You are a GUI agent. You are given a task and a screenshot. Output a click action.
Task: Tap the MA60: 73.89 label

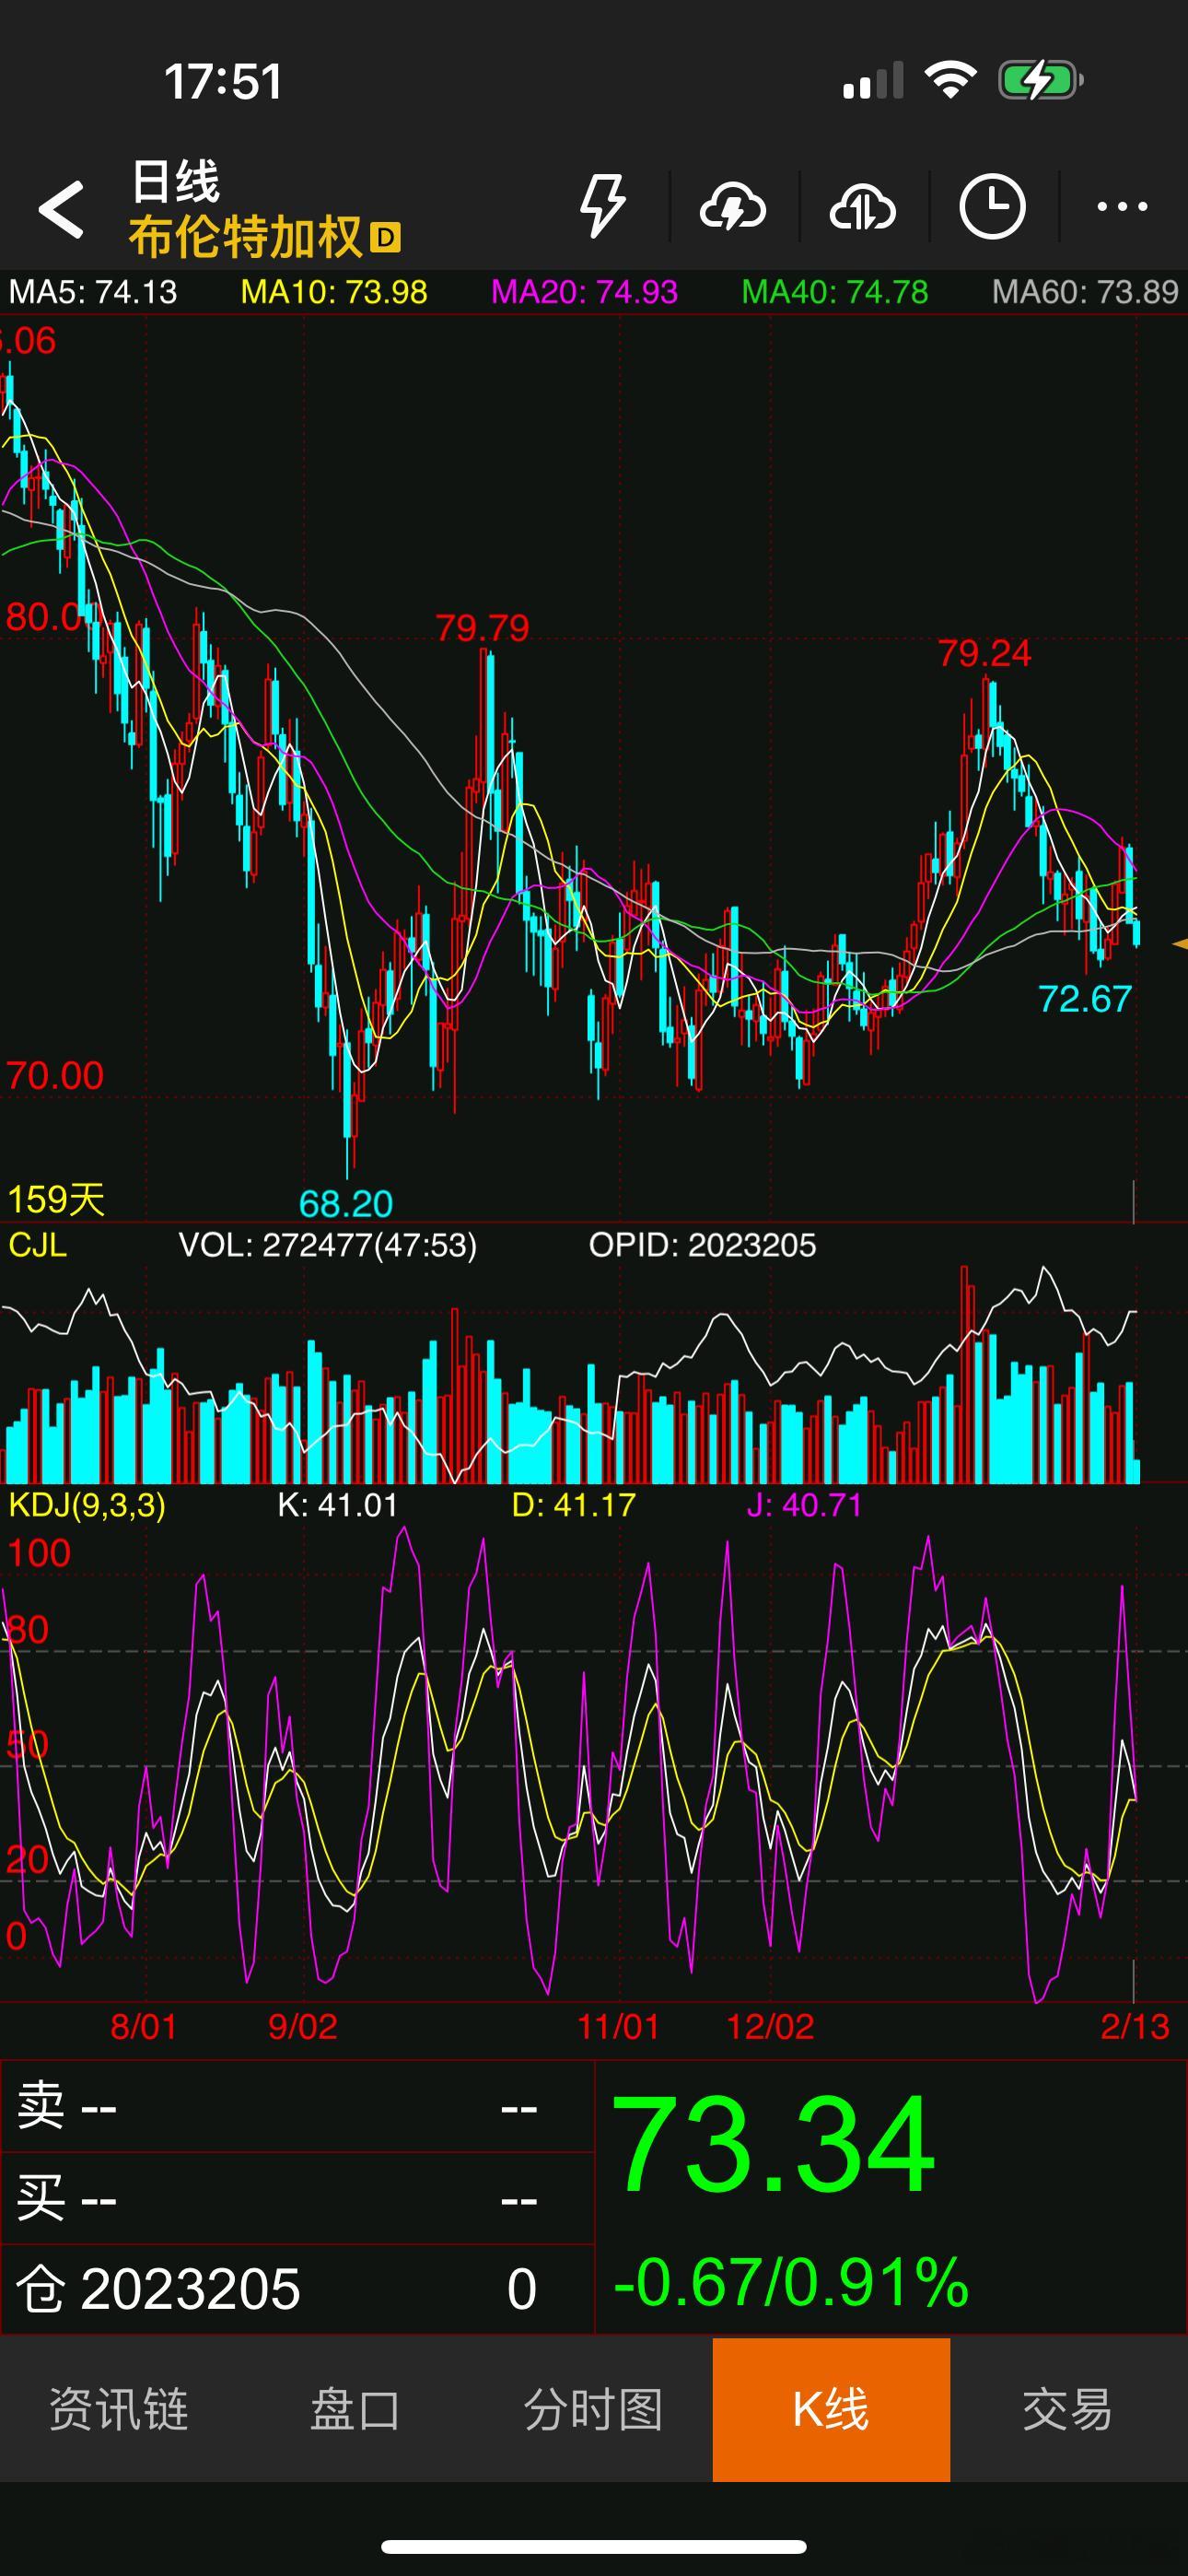click(x=1085, y=292)
